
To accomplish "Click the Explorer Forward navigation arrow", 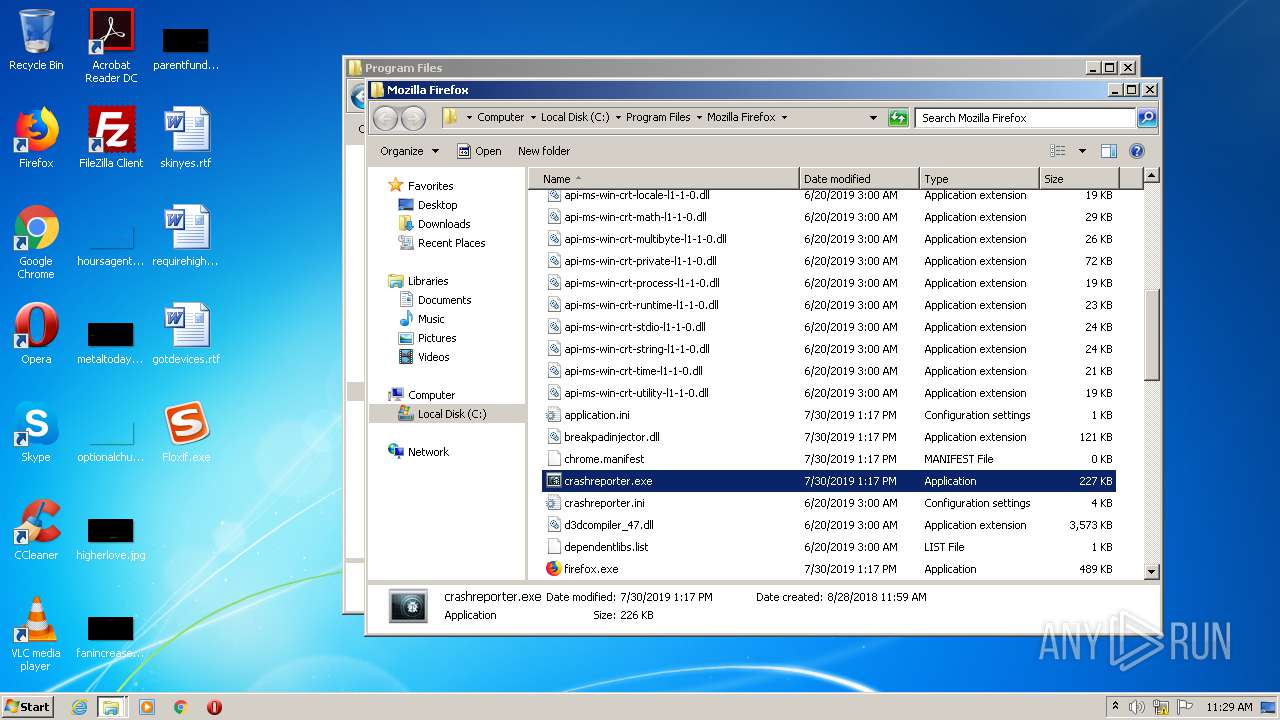I will point(413,118).
